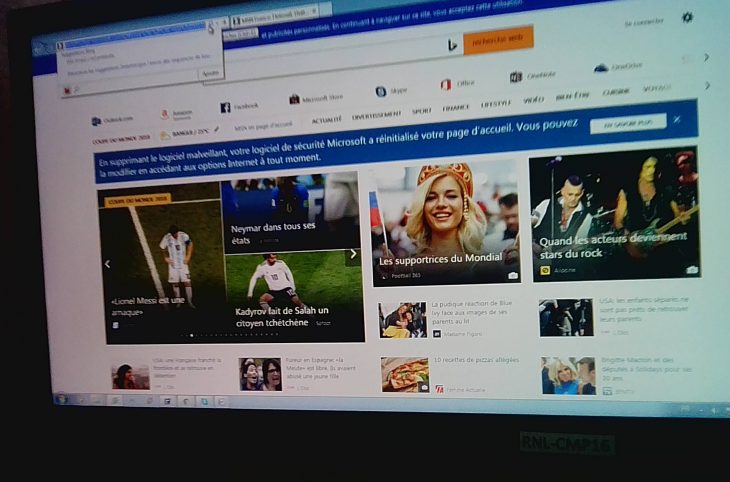Open the Outlook.com shortcut
730x482 pixels.
click(96, 121)
